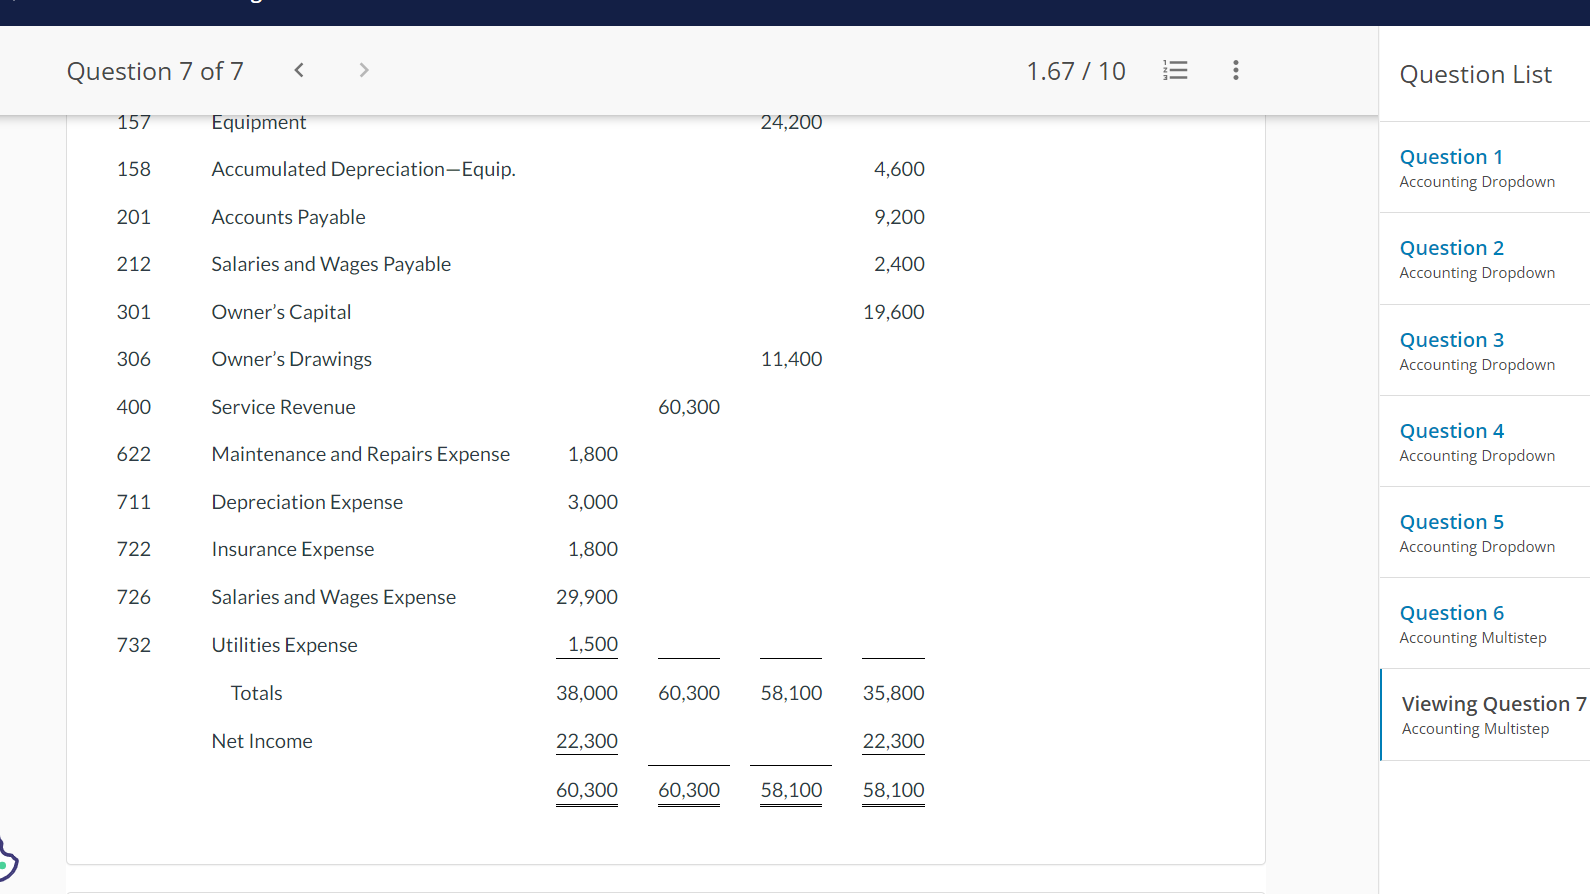Click the 2,400 wages payable amount
This screenshot has width=1590, height=894.
pyautogui.click(x=899, y=264)
